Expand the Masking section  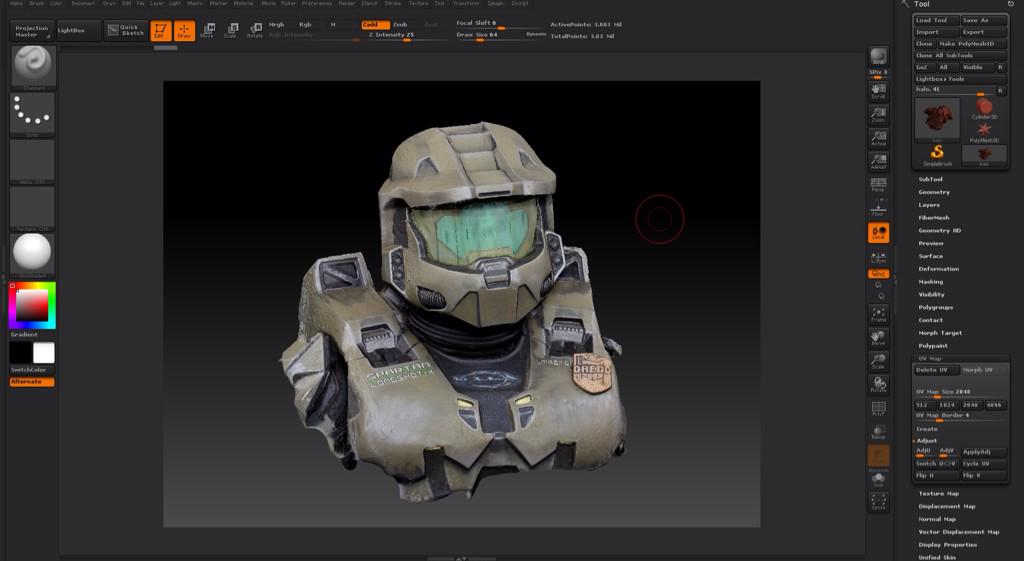pos(931,282)
